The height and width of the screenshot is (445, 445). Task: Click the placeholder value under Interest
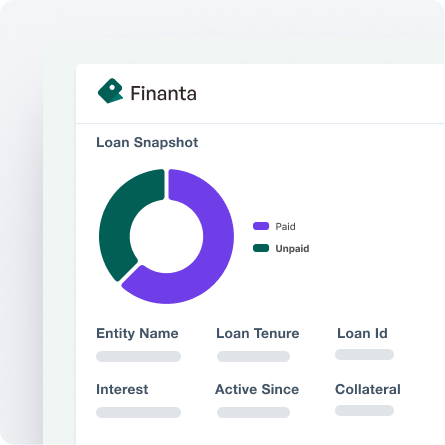coord(138,412)
